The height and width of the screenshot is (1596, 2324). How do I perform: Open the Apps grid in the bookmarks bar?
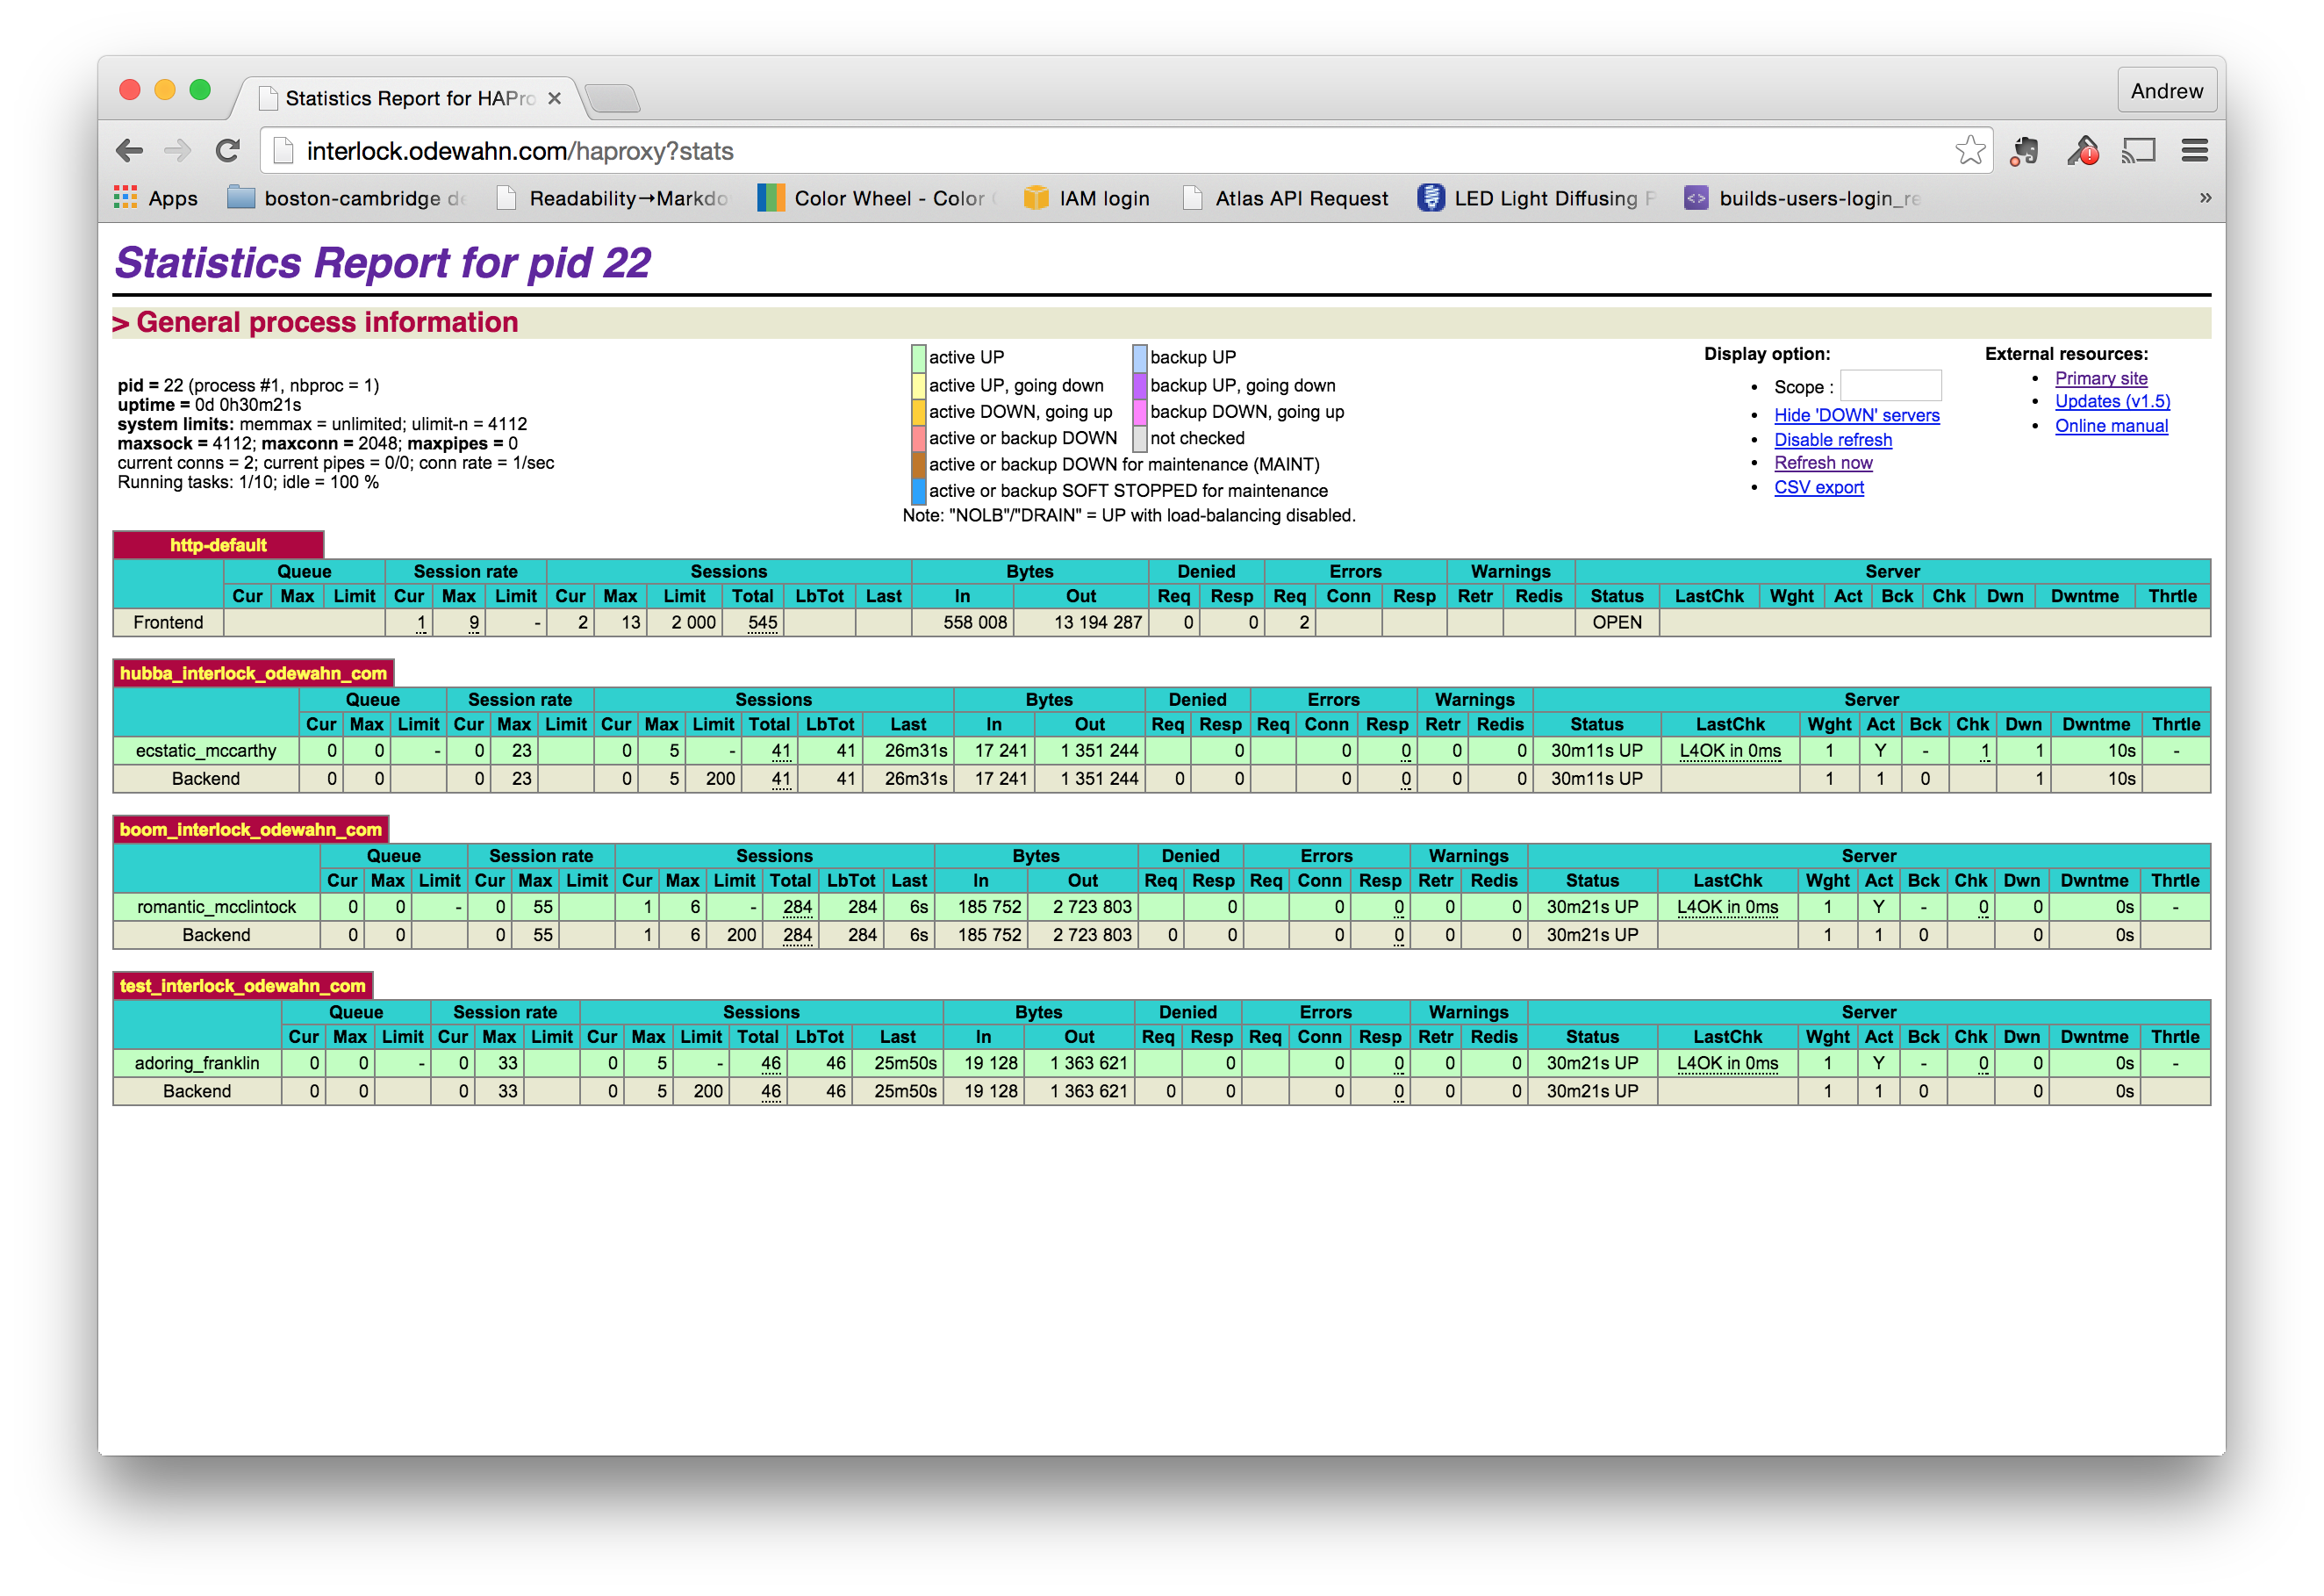click(x=156, y=198)
